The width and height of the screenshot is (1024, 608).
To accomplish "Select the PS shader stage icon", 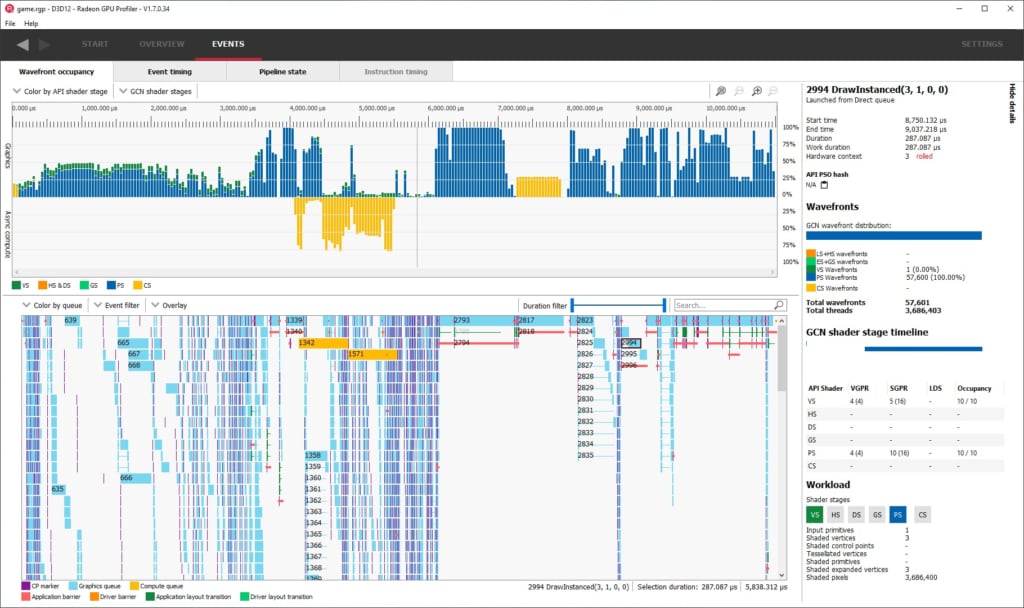I will pyautogui.click(x=897, y=514).
